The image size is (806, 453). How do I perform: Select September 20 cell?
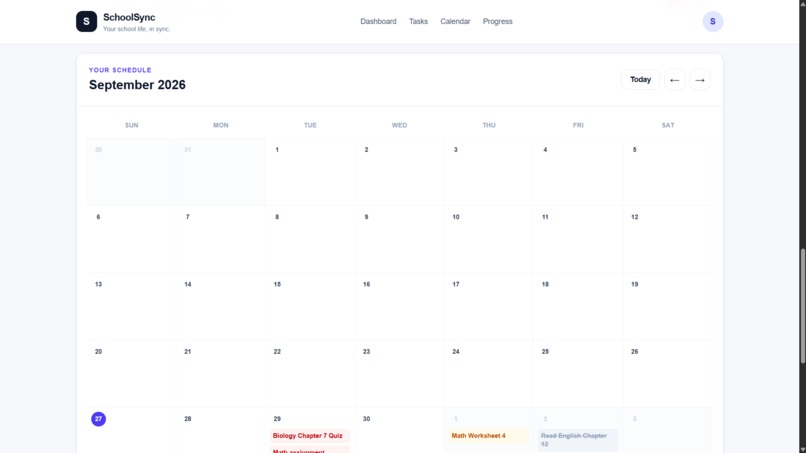132,374
